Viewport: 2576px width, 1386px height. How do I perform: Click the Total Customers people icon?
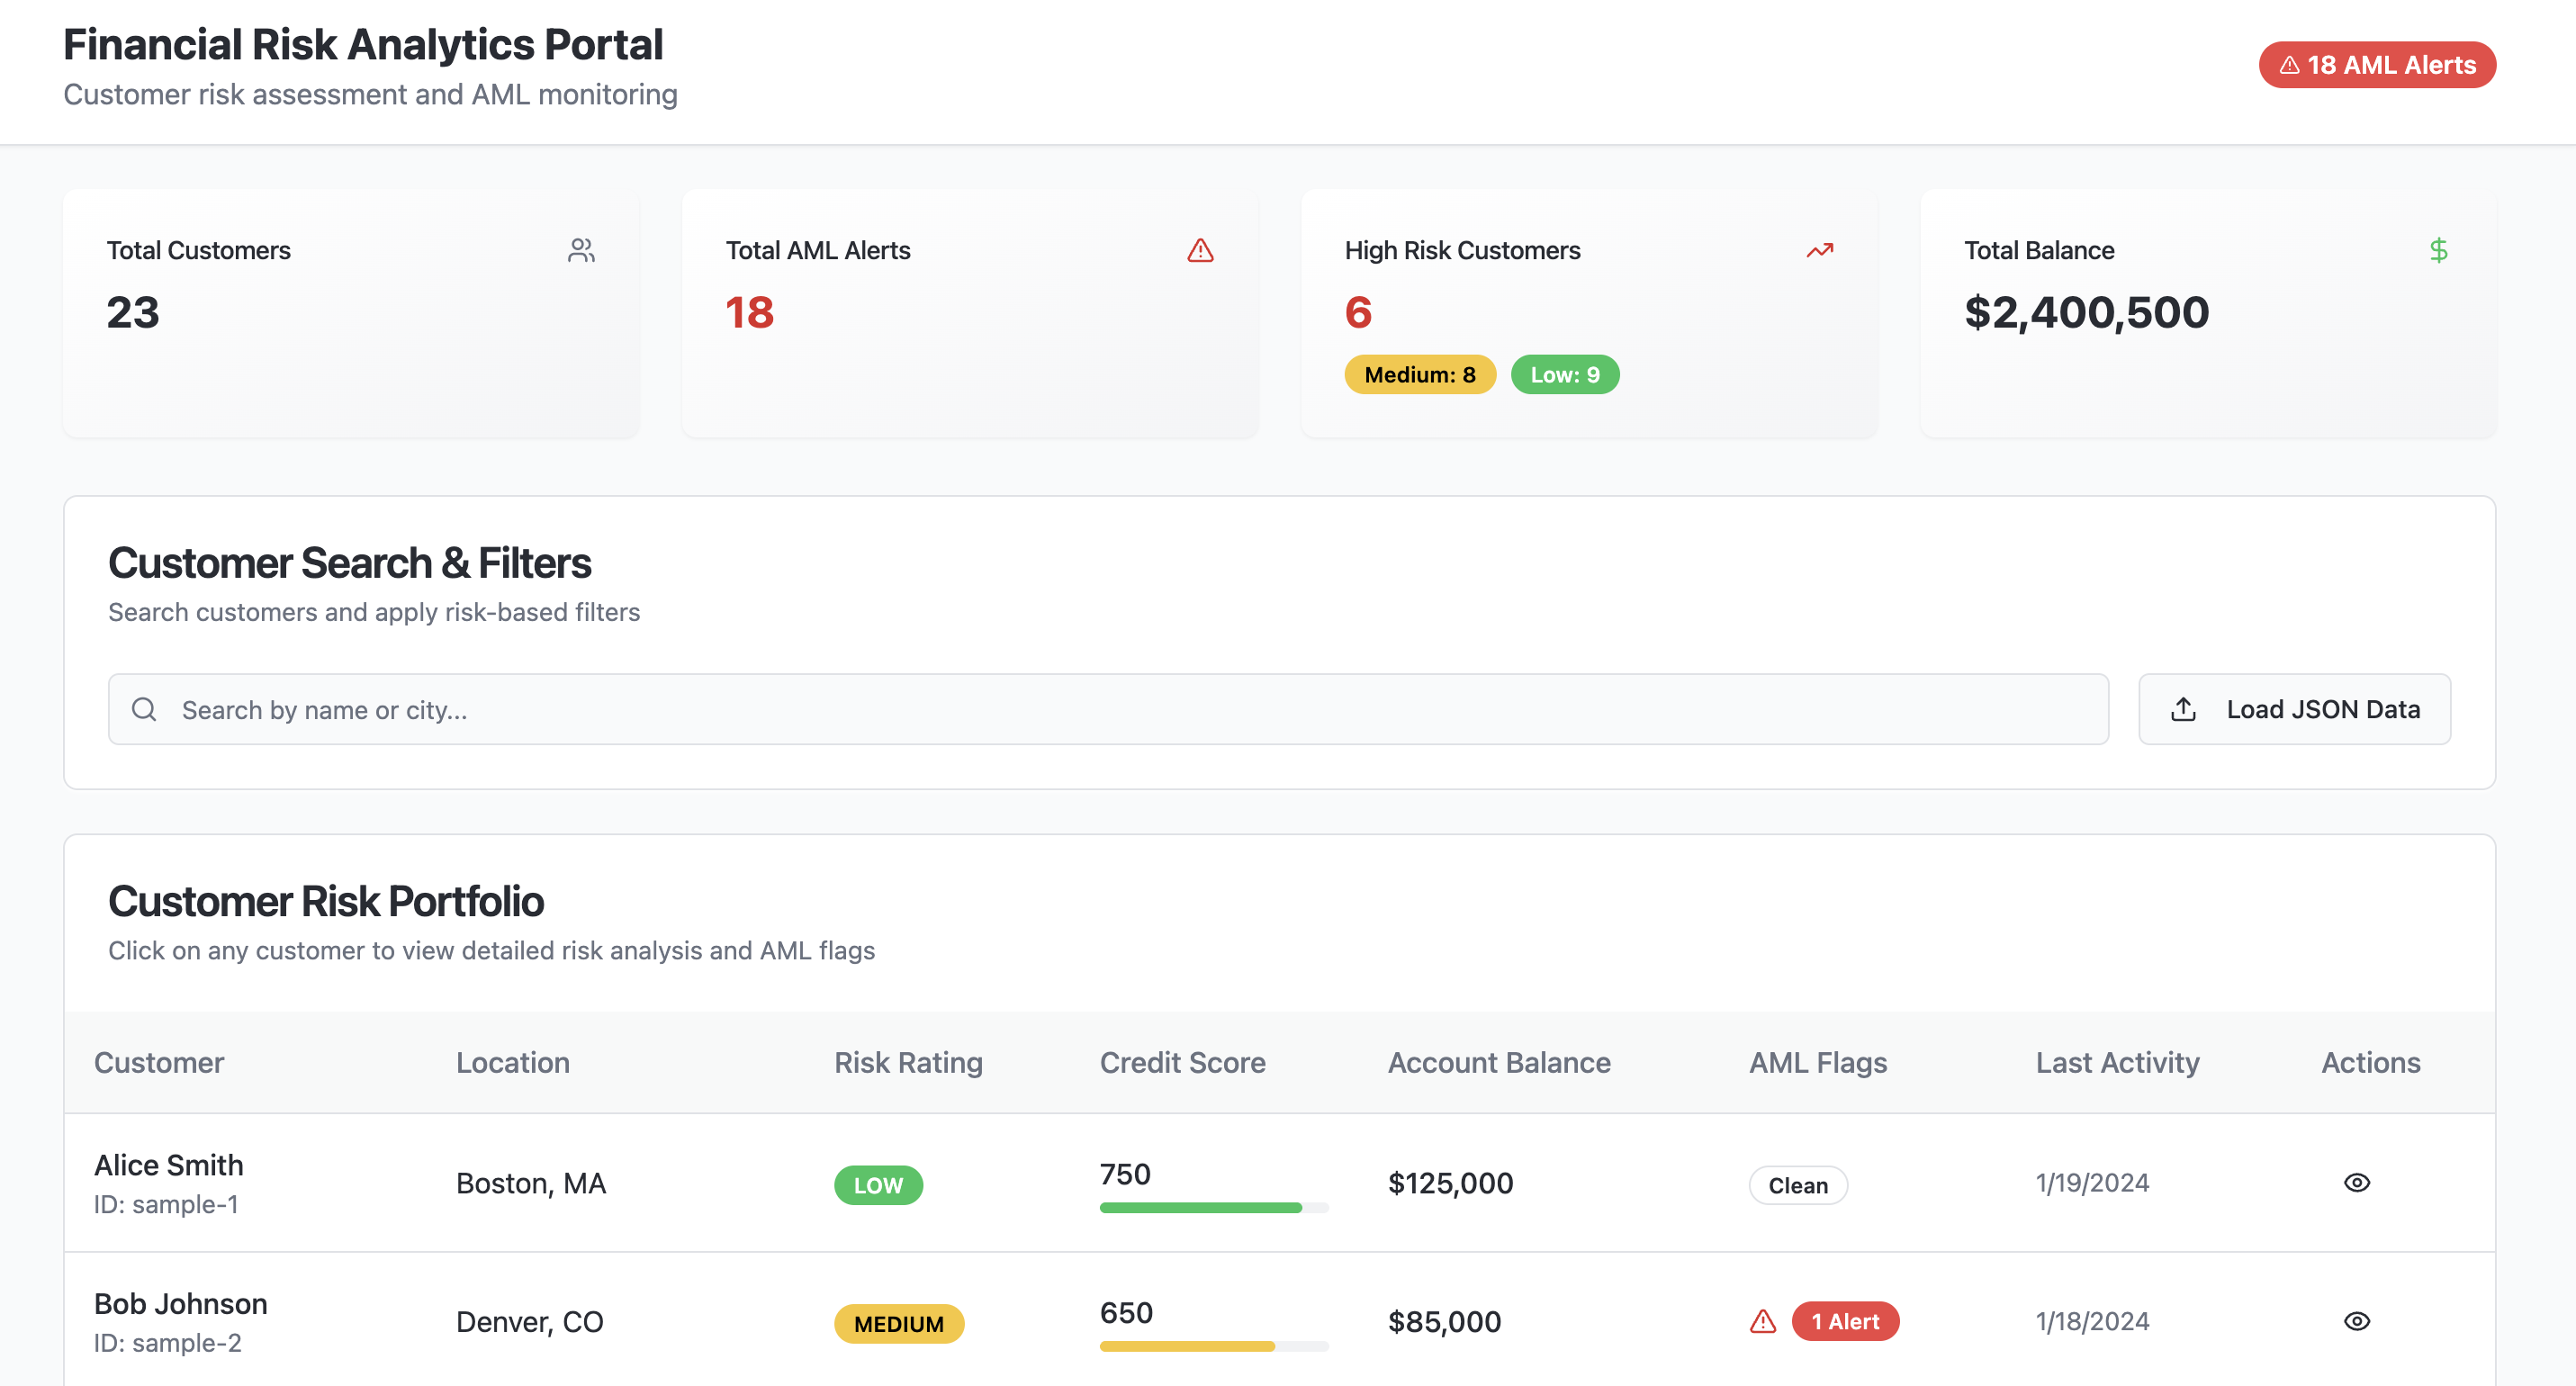[x=581, y=250]
